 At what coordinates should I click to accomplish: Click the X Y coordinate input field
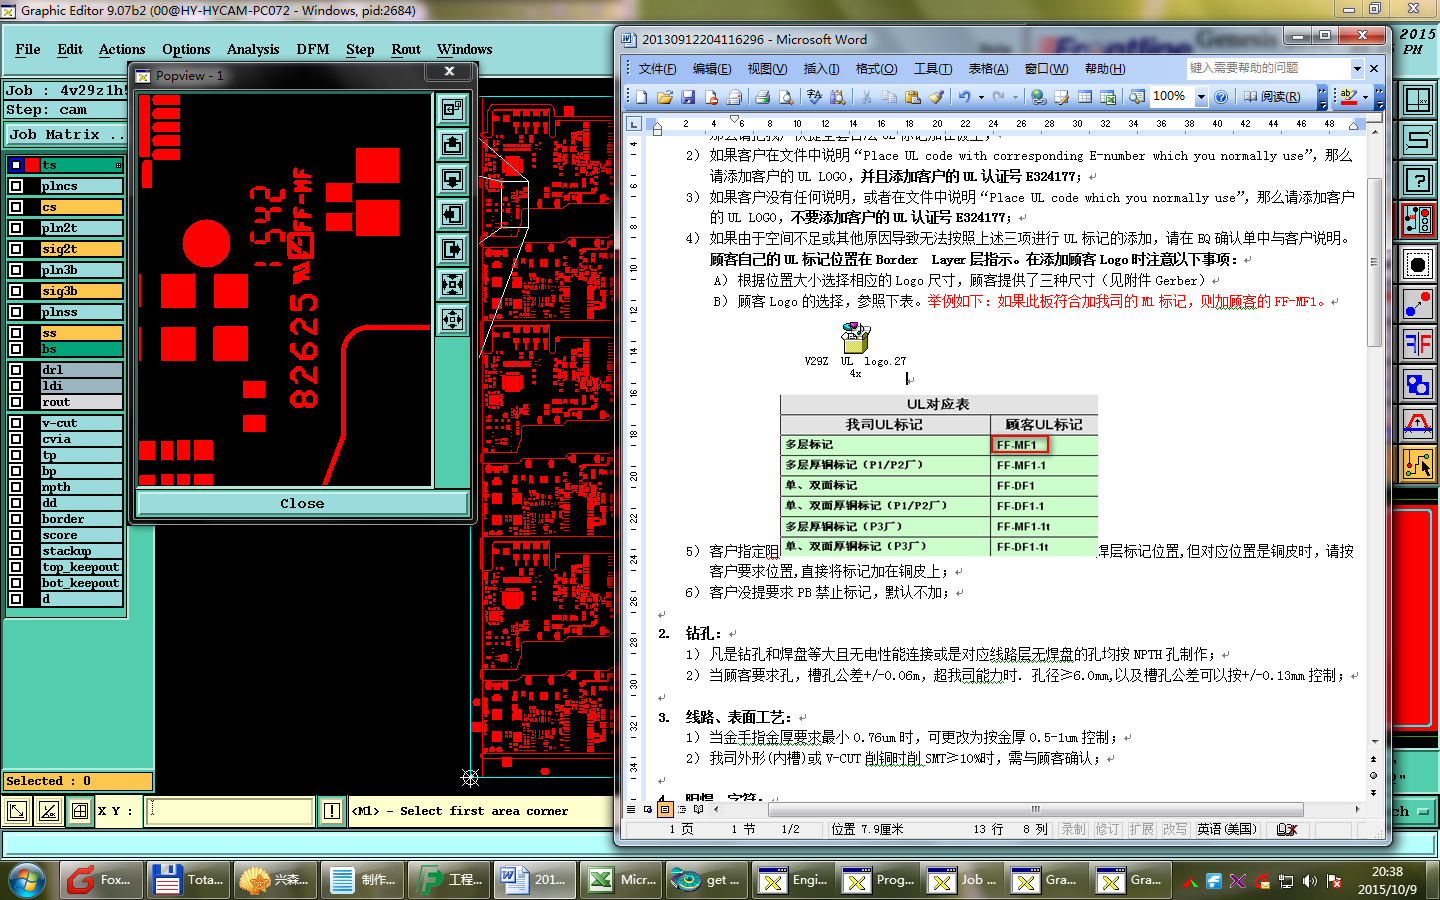click(230, 811)
